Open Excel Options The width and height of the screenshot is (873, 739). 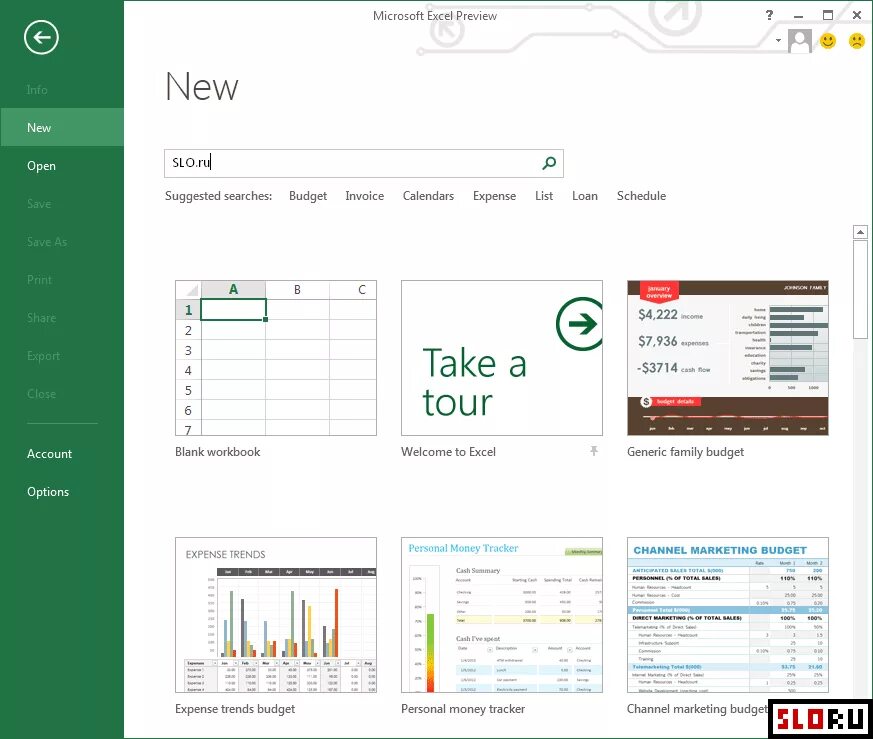click(x=48, y=492)
